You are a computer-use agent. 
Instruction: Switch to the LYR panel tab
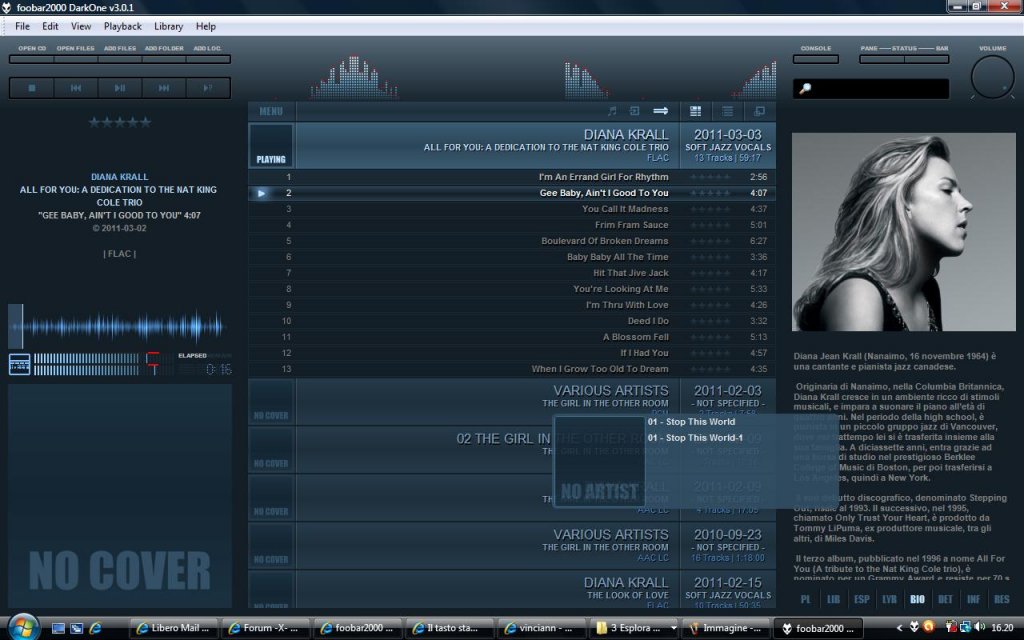[889, 599]
